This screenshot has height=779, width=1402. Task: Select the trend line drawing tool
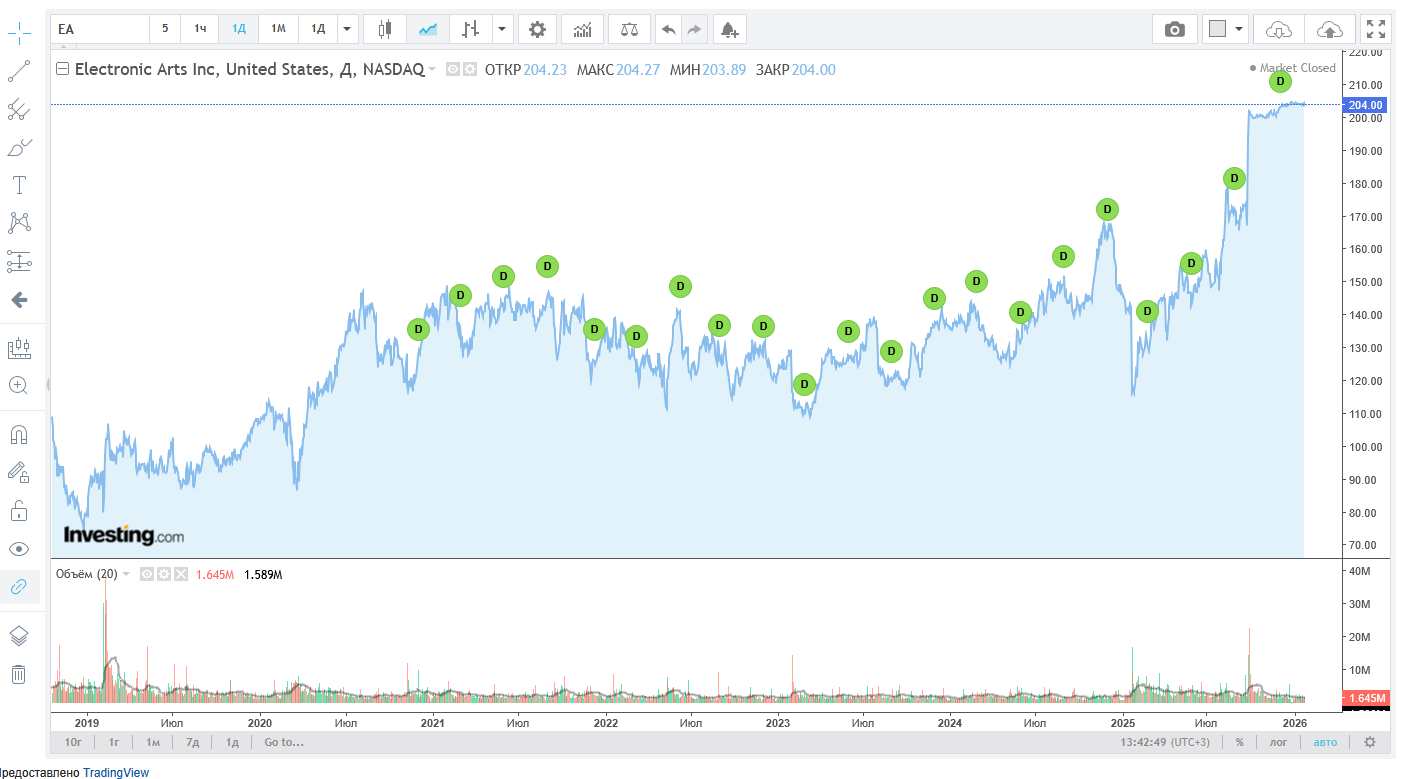[x=19, y=71]
